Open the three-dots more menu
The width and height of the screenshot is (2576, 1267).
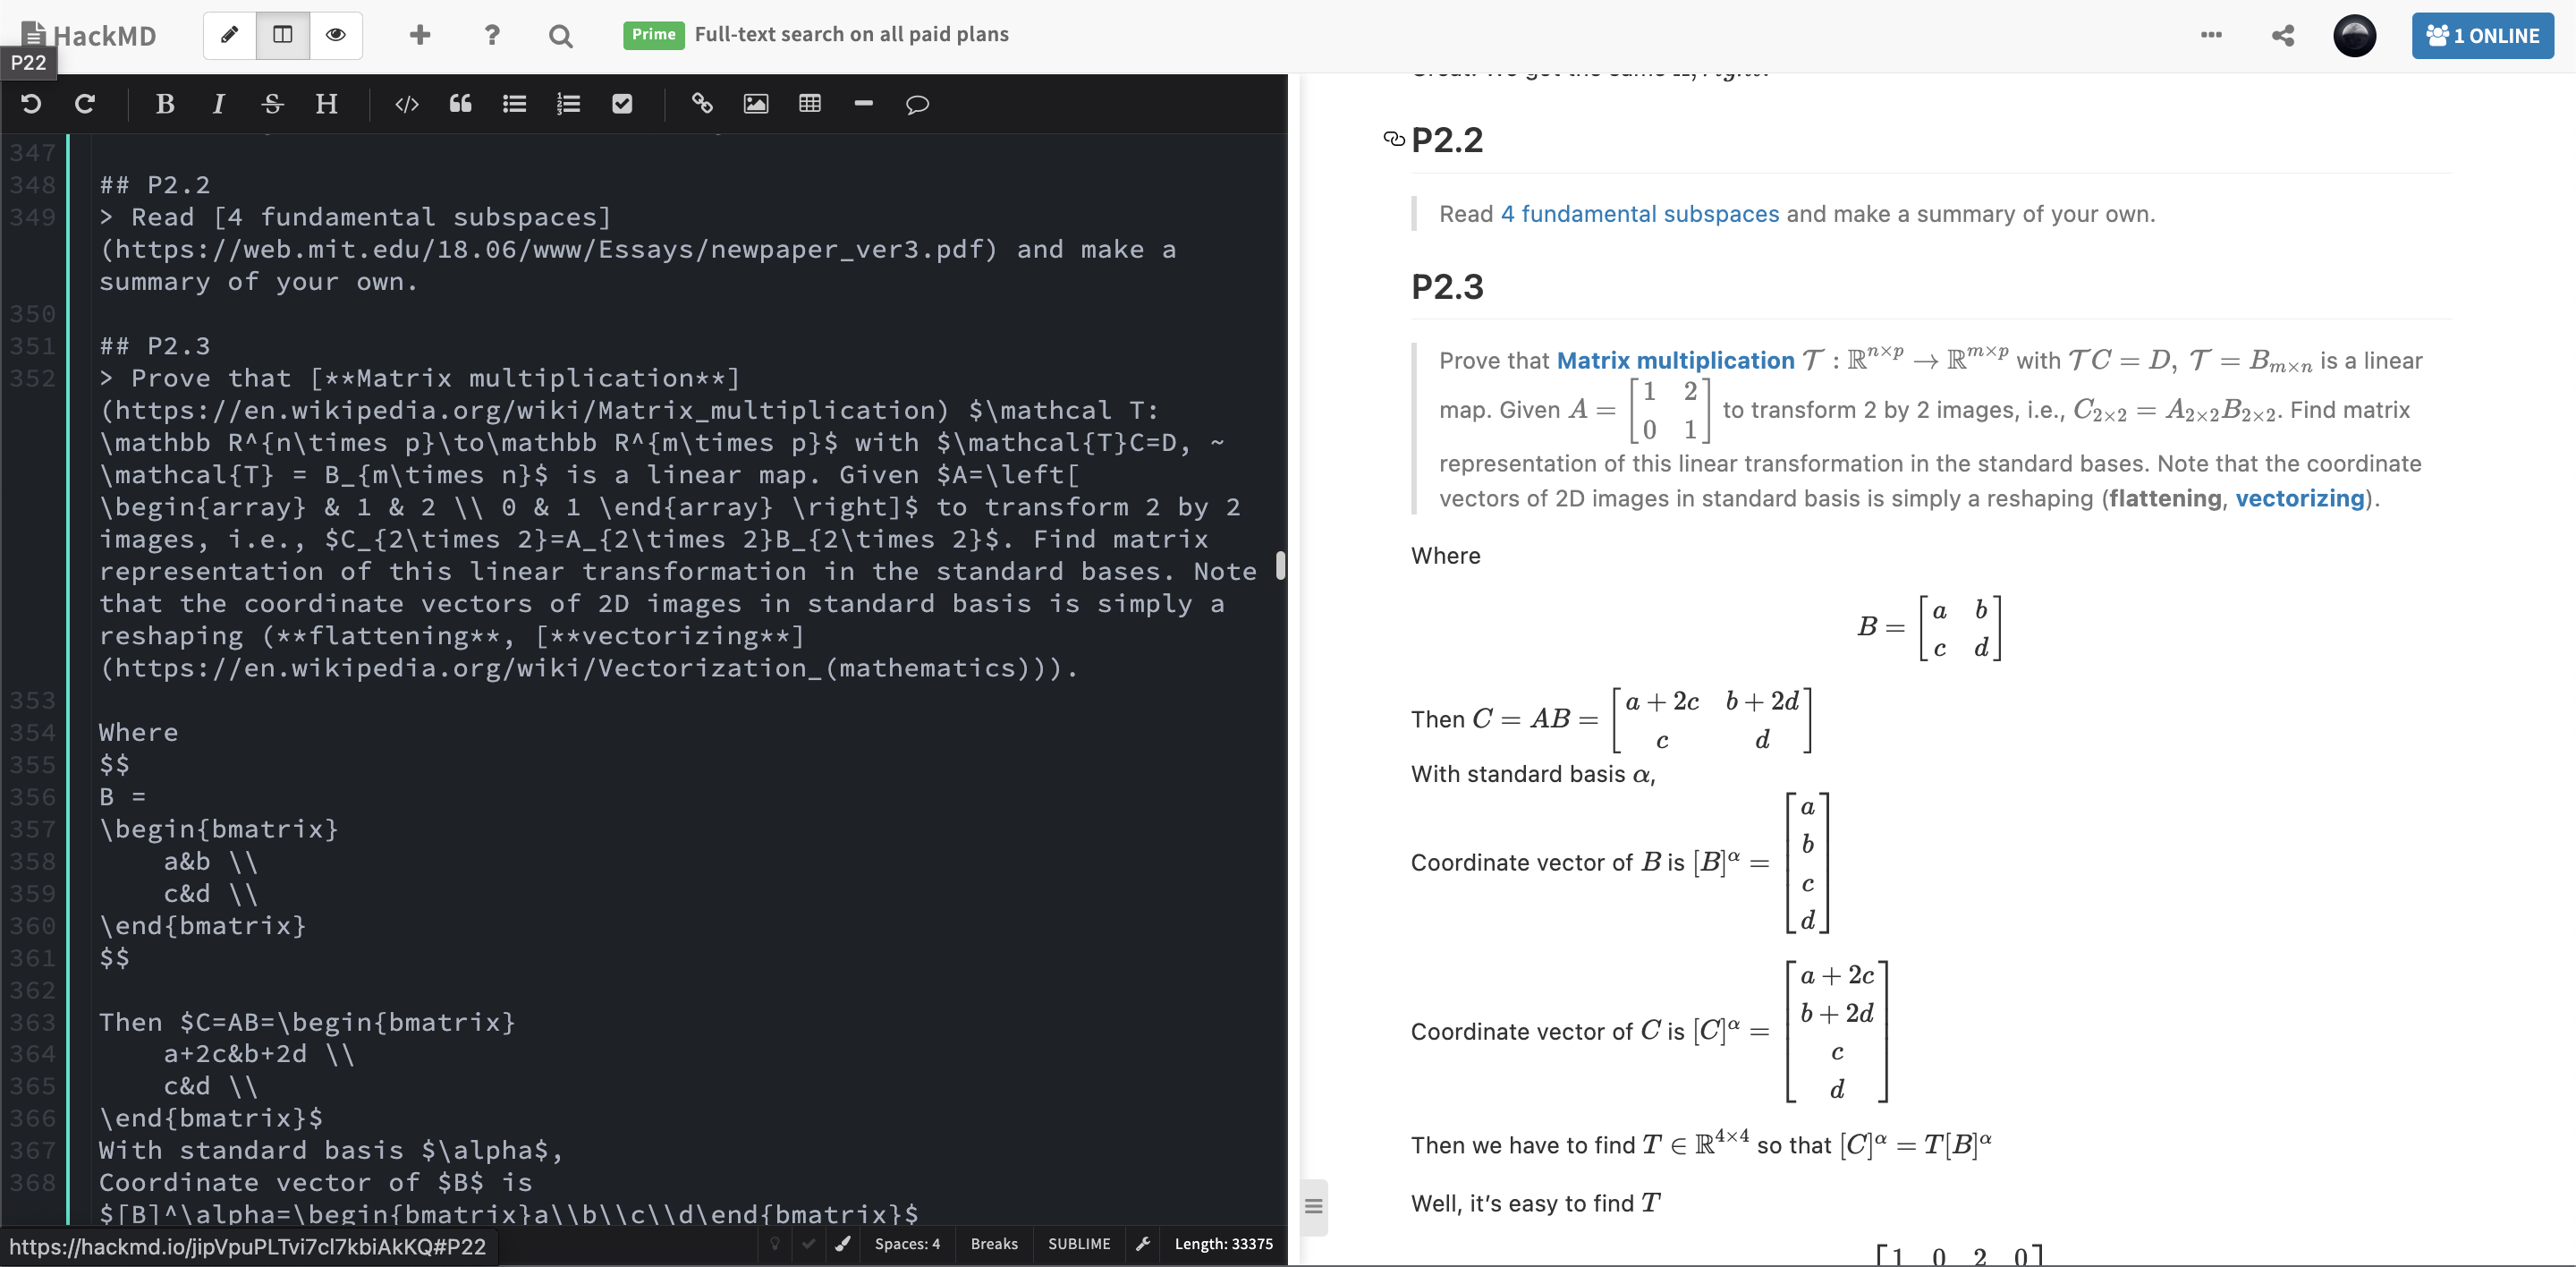[x=2211, y=35]
